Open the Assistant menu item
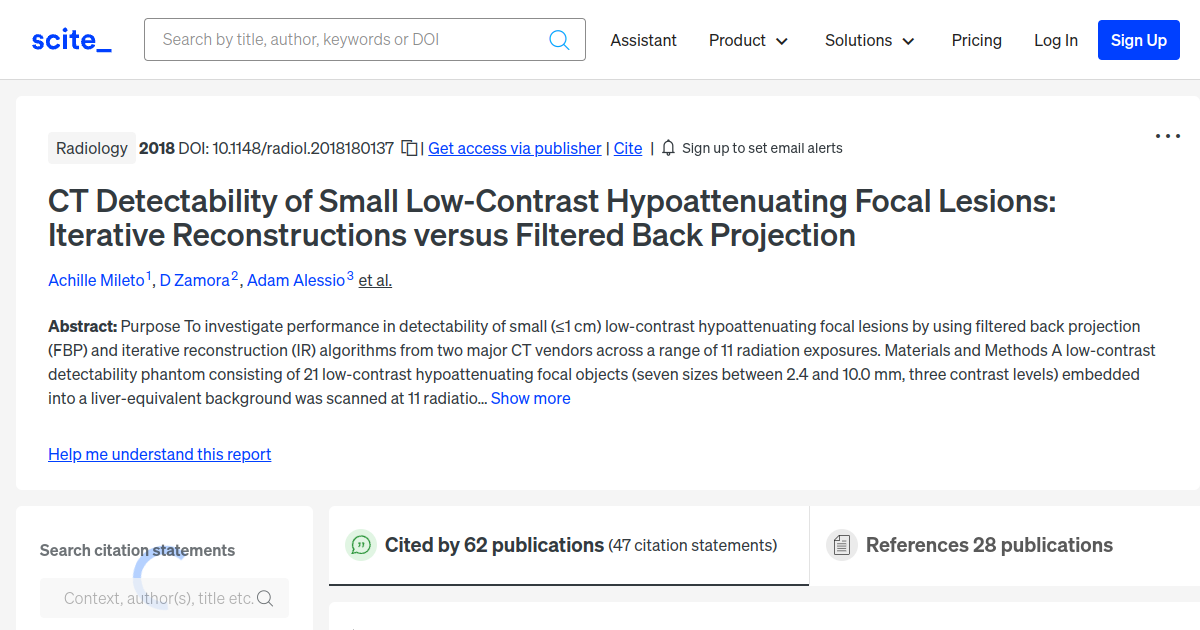This screenshot has height=630, width=1200. (643, 40)
